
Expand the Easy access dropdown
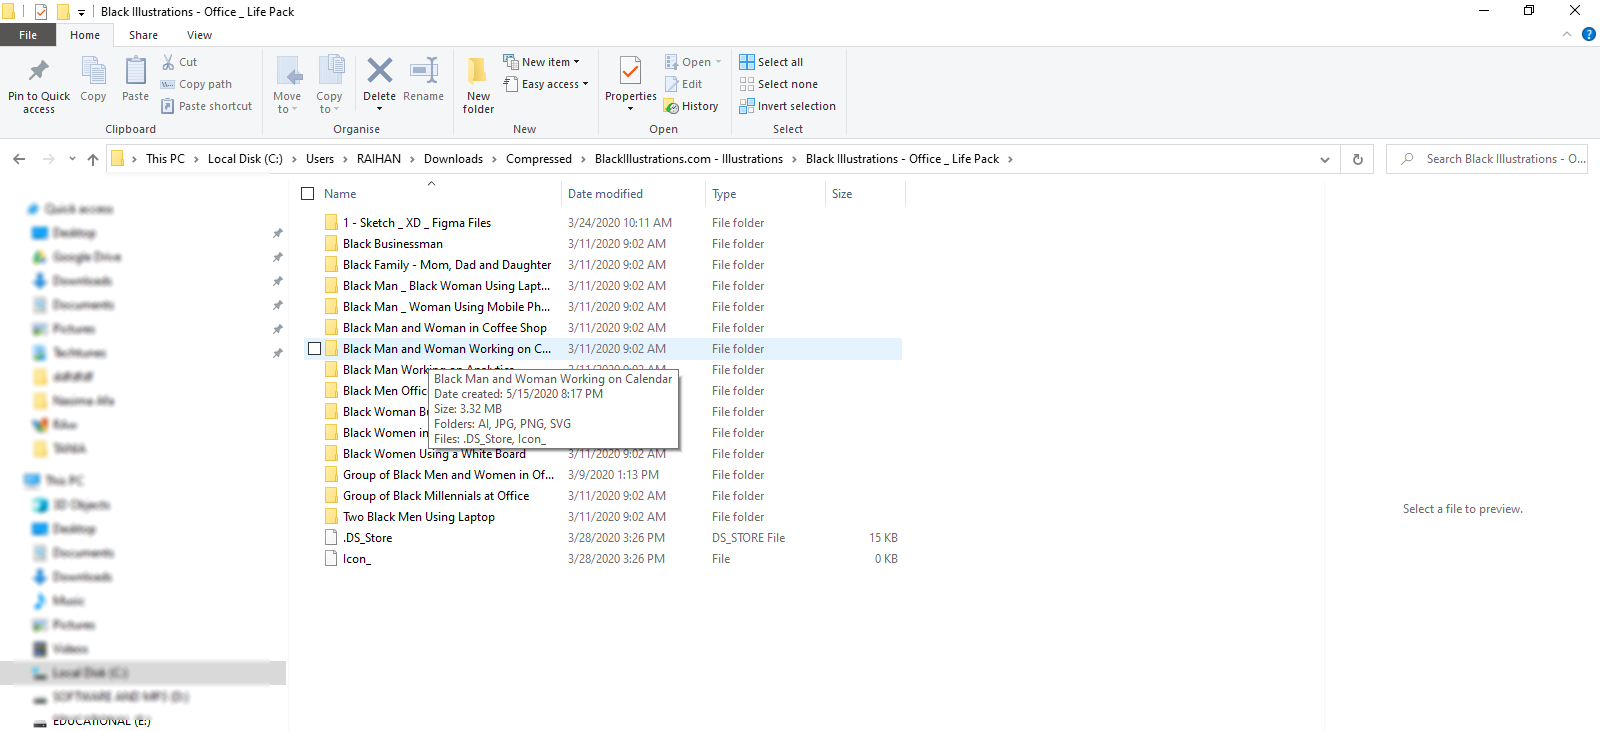click(x=585, y=84)
